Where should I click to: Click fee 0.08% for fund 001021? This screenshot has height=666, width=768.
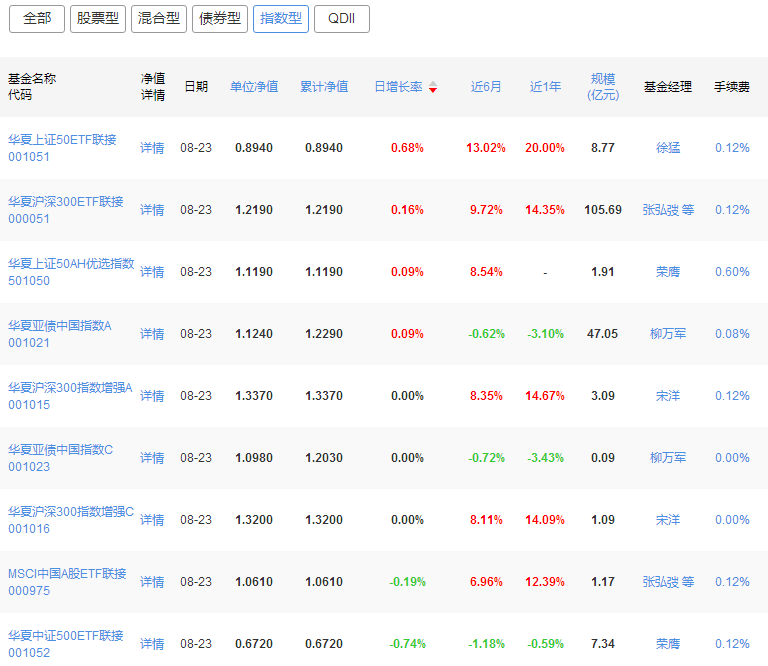732,333
